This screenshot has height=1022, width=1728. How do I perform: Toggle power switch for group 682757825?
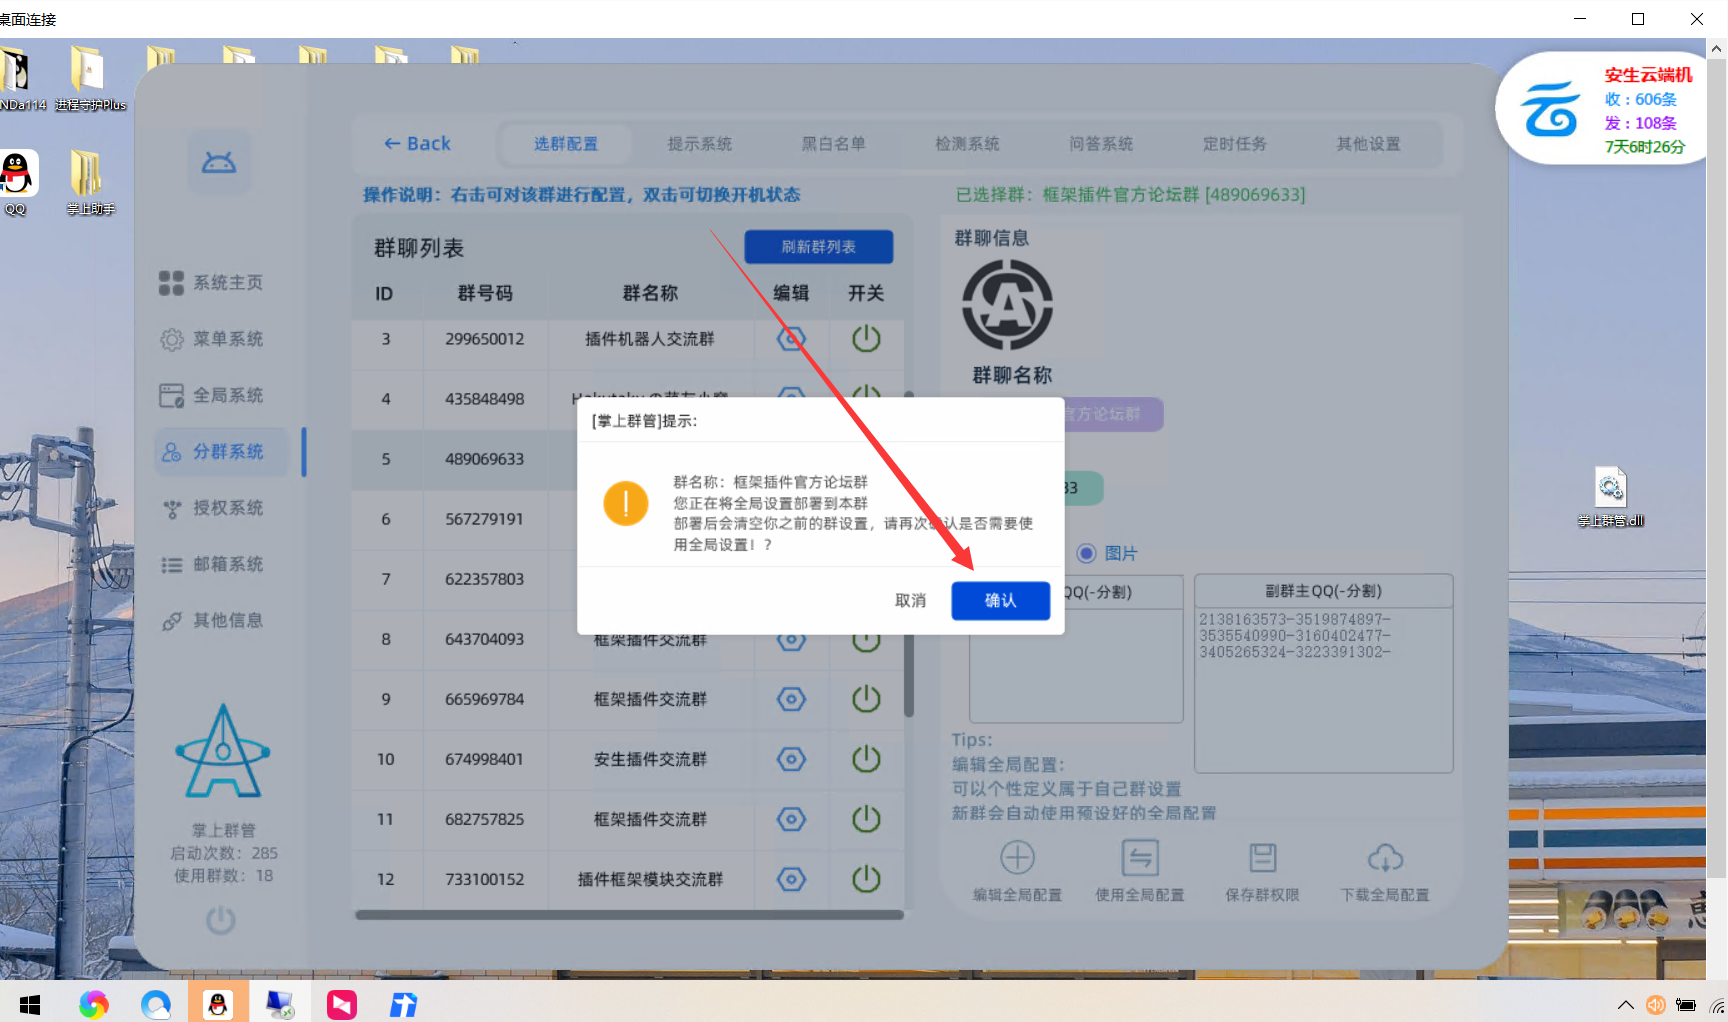(x=866, y=819)
